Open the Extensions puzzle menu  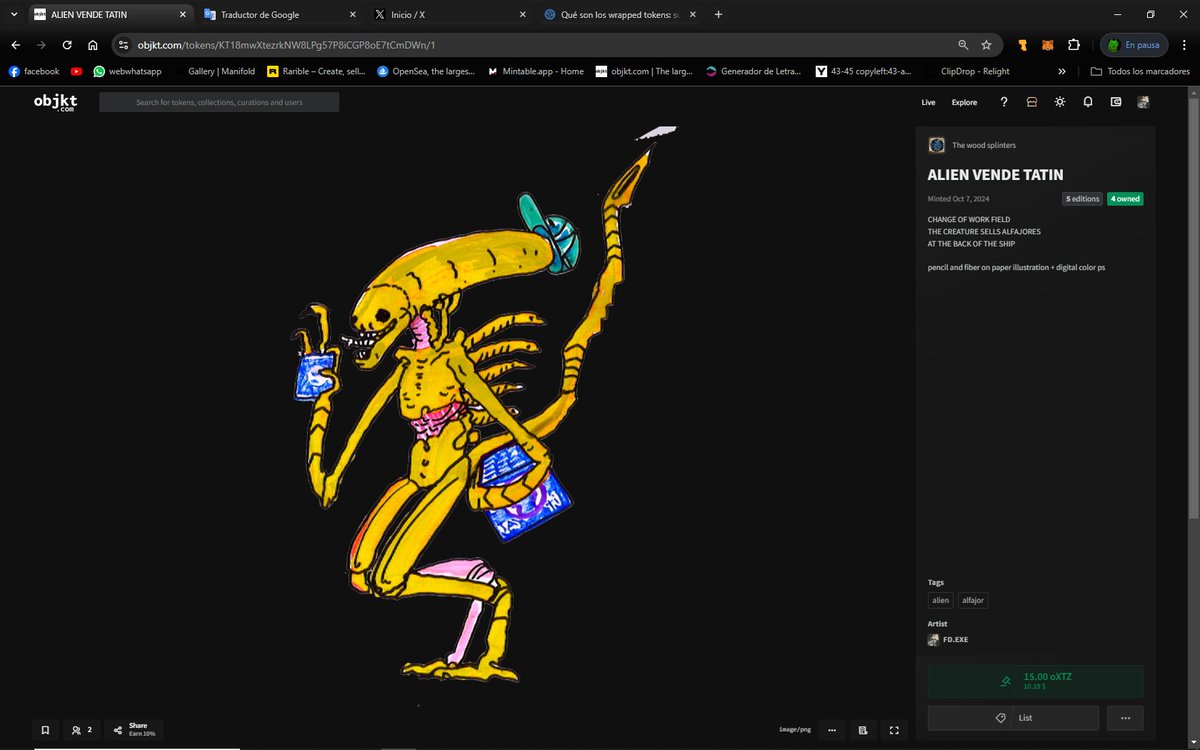[1074, 45]
